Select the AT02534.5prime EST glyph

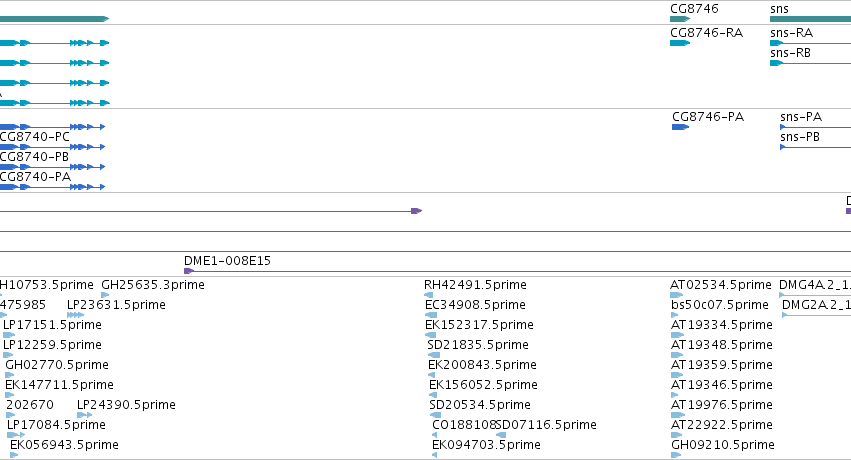pos(679,295)
